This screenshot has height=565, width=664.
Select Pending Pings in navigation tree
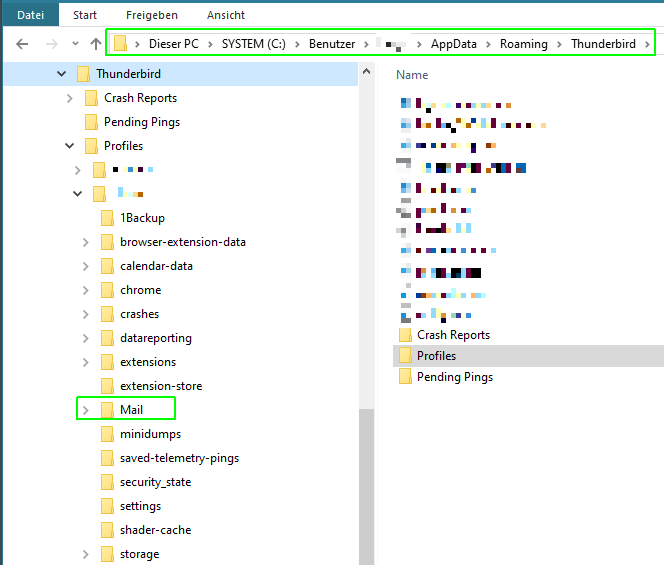click(x=142, y=122)
